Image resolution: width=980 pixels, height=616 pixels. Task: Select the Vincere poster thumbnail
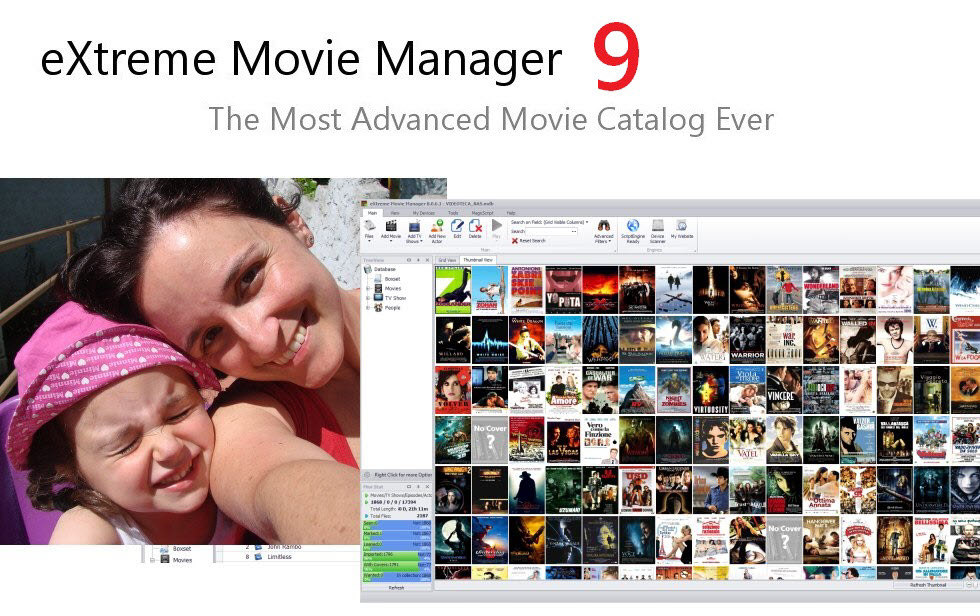pyautogui.click(x=784, y=390)
